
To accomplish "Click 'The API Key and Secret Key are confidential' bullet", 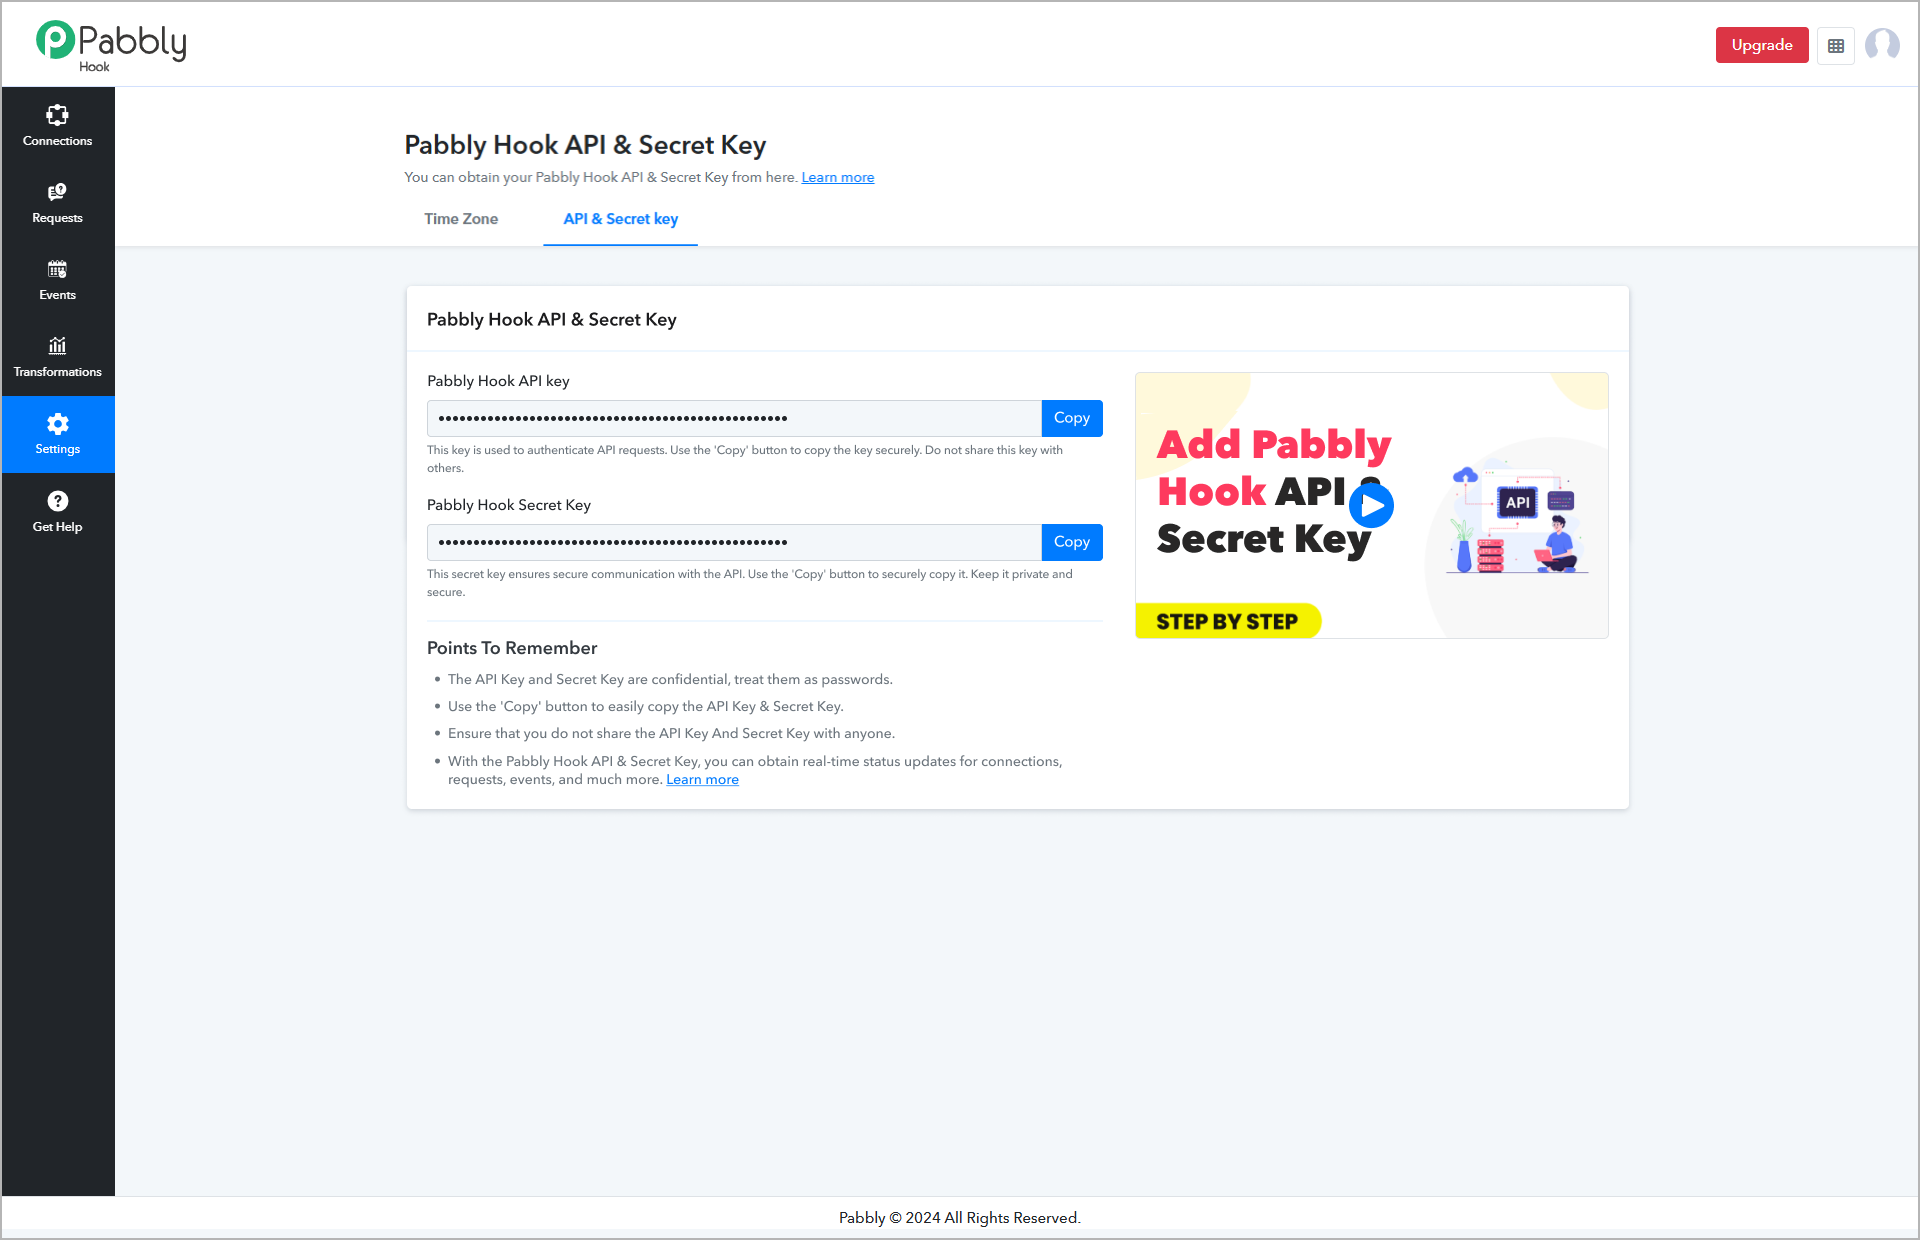I will click(x=670, y=679).
